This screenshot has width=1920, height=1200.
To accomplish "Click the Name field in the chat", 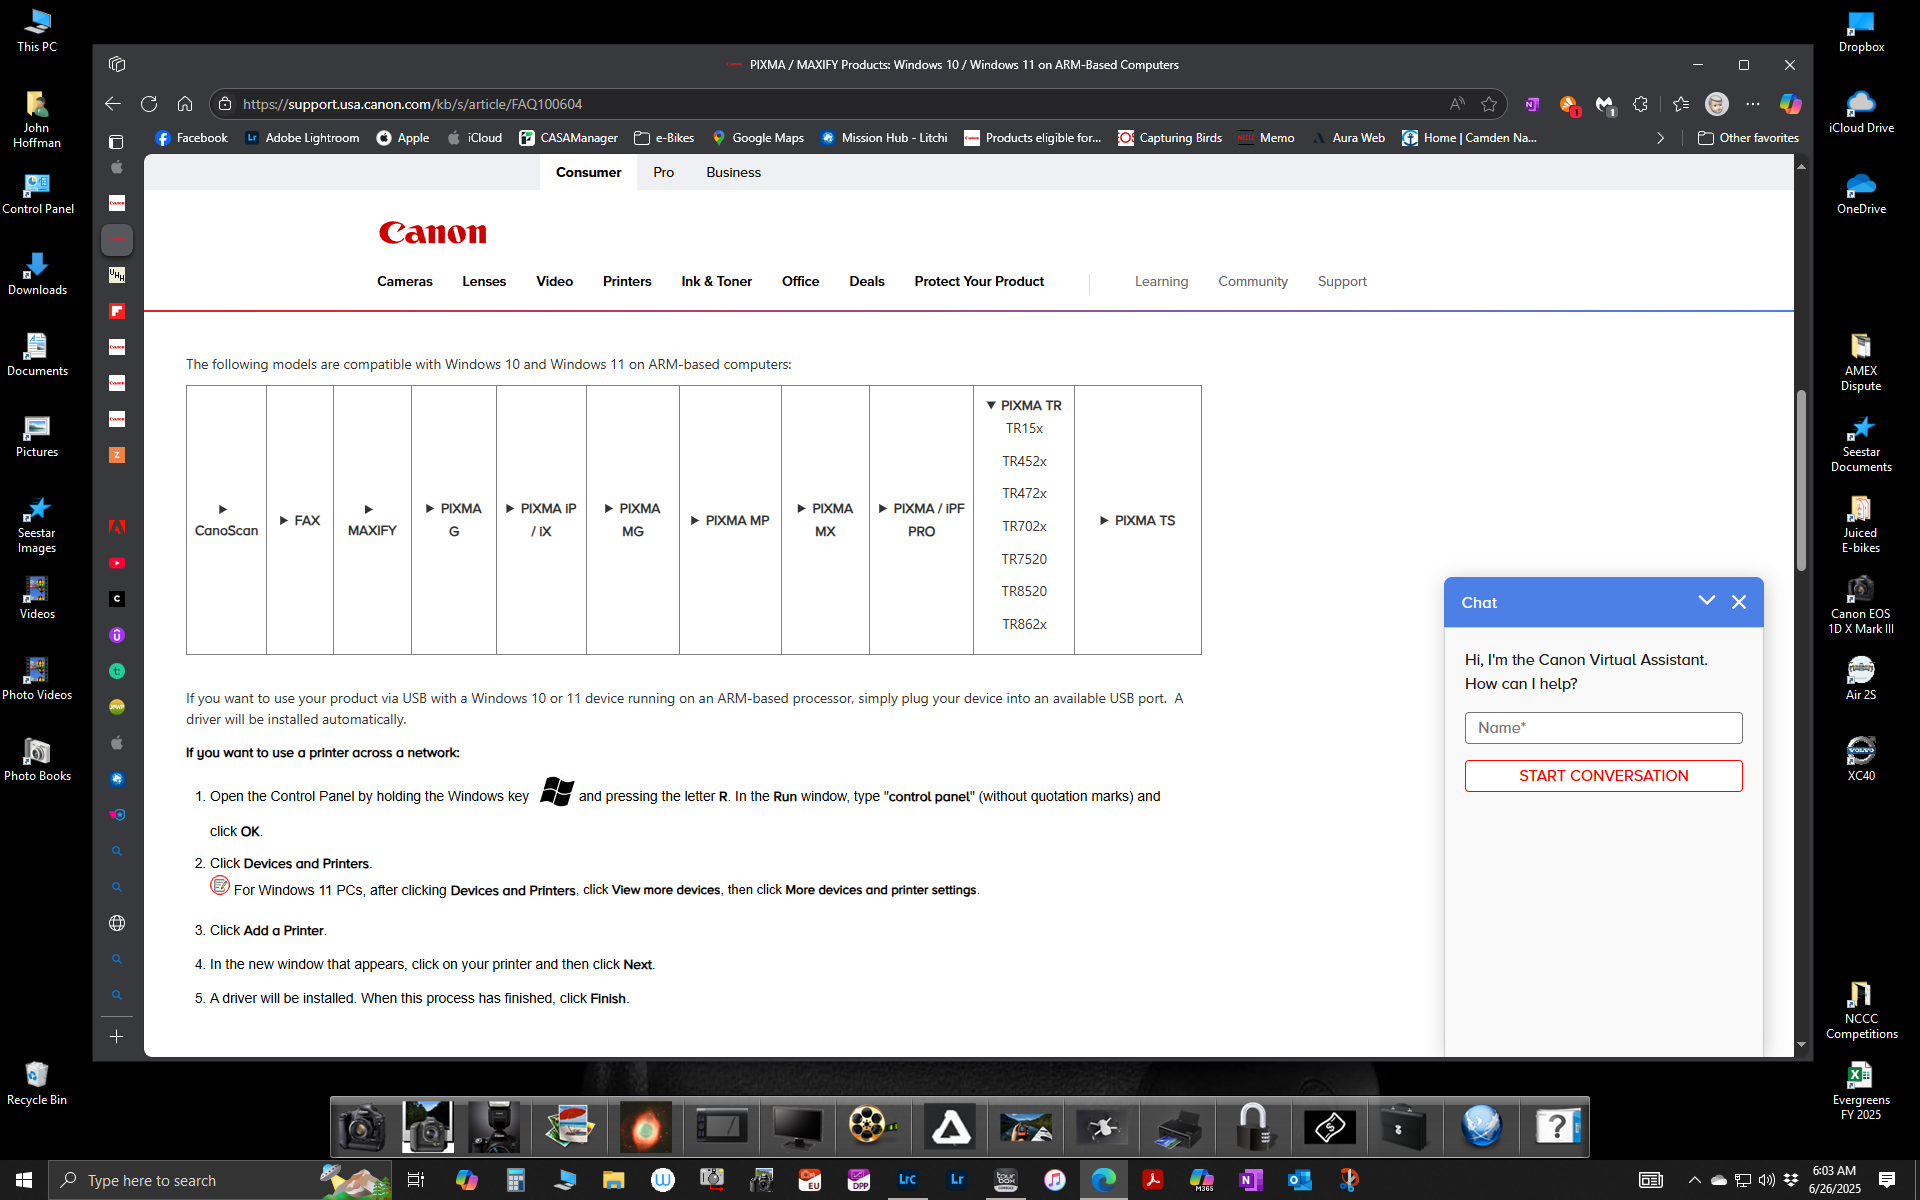I will [x=1602, y=727].
